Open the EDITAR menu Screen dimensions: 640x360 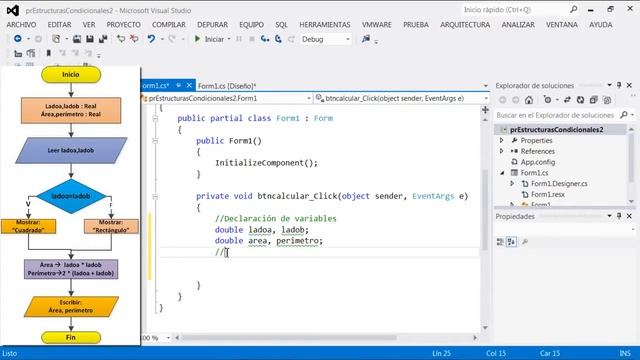point(59,25)
